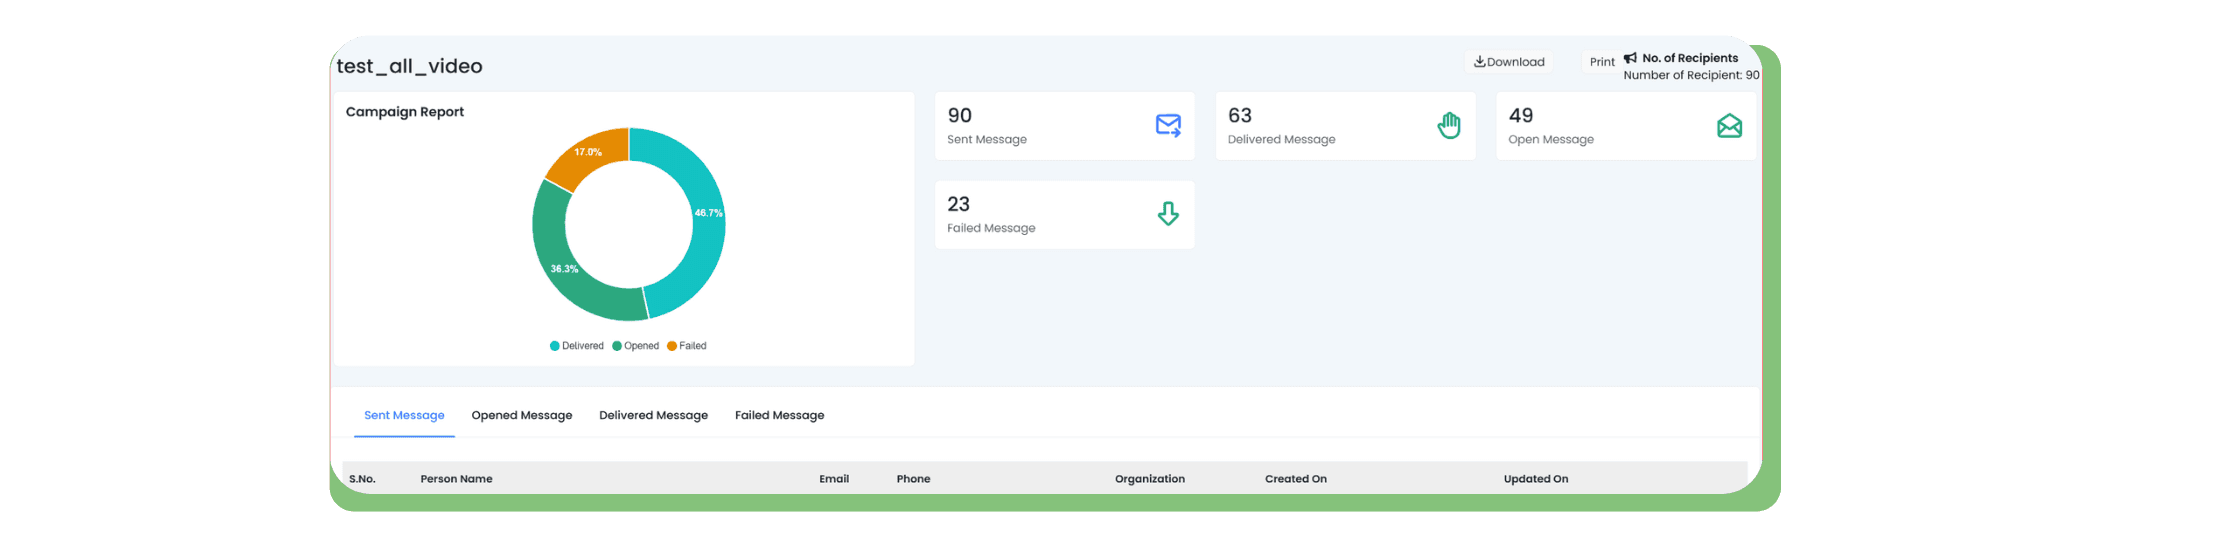Click the Delivered Message hand icon
Image resolution: width=2213 pixels, height=547 pixels.
tap(1449, 126)
